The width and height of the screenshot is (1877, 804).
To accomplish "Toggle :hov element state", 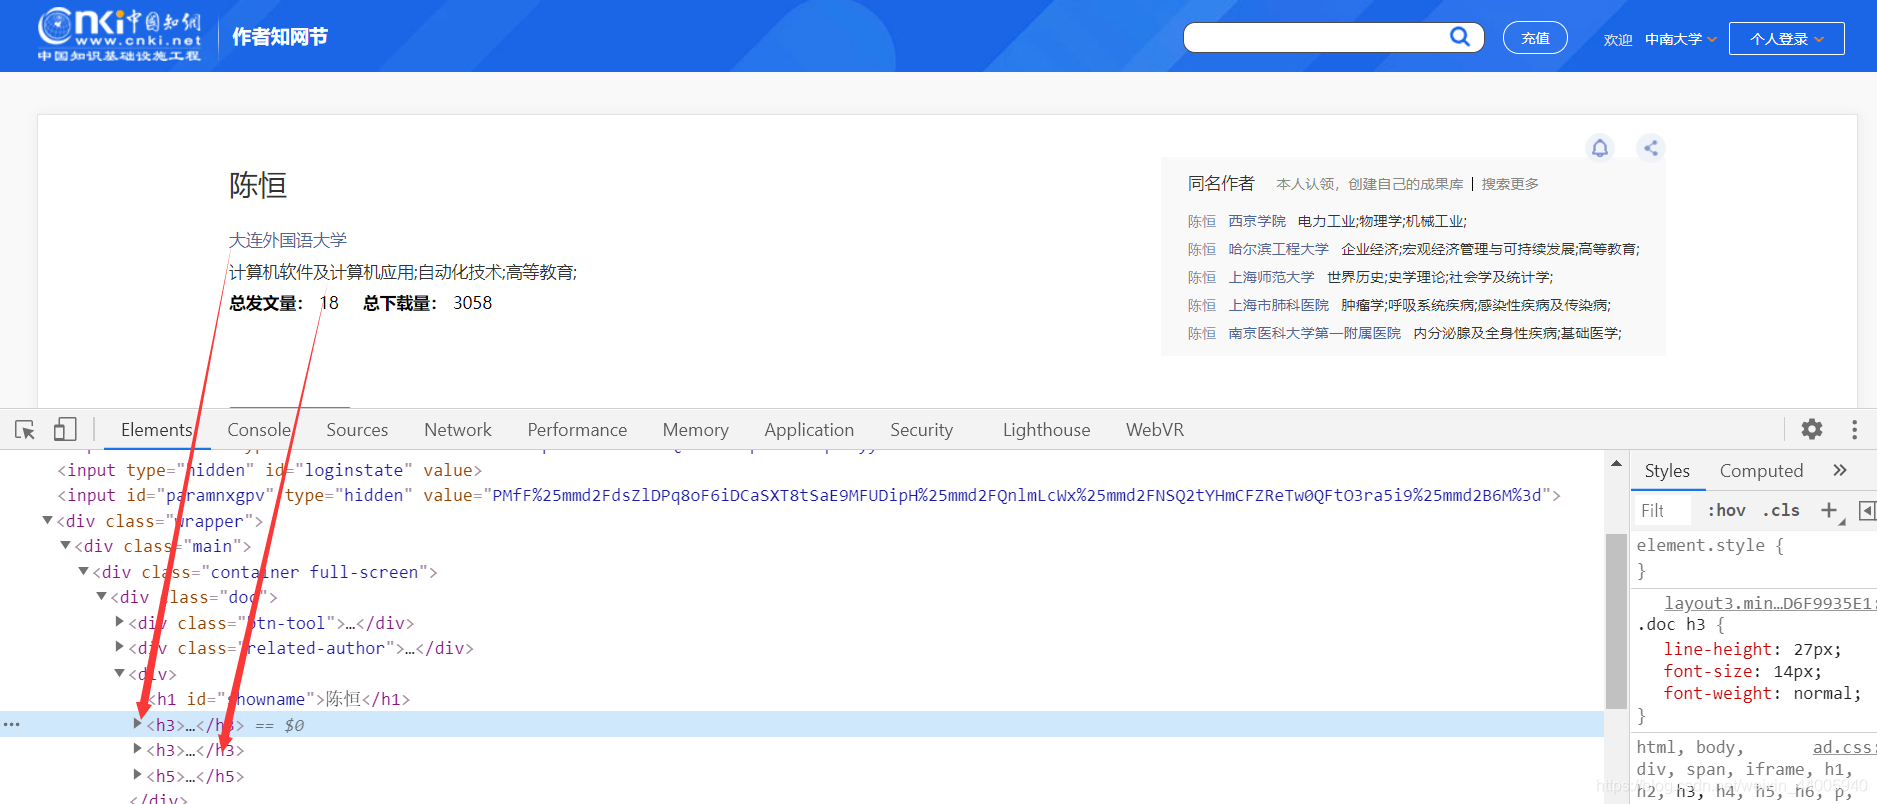I will click(x=1726, y=510).
